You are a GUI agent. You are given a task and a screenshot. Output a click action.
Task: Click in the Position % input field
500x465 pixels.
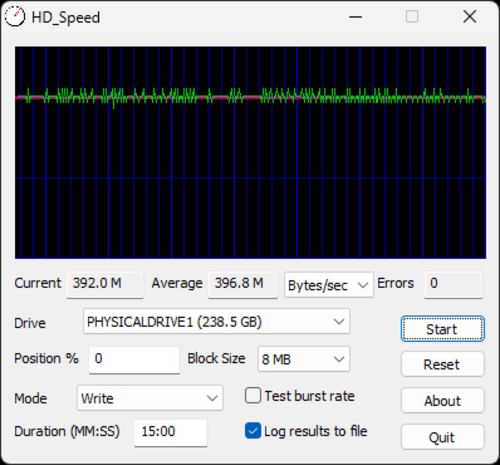[x=134, y=359]
